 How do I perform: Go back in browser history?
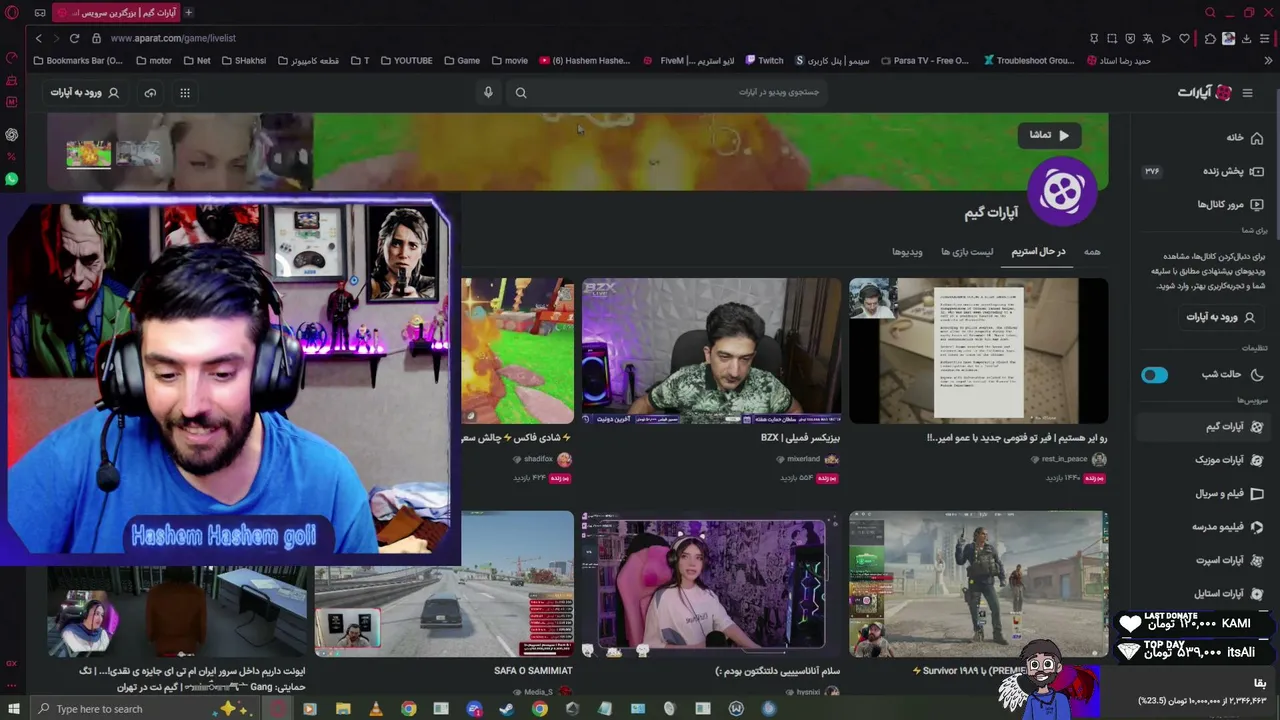[x=38, y=38]
